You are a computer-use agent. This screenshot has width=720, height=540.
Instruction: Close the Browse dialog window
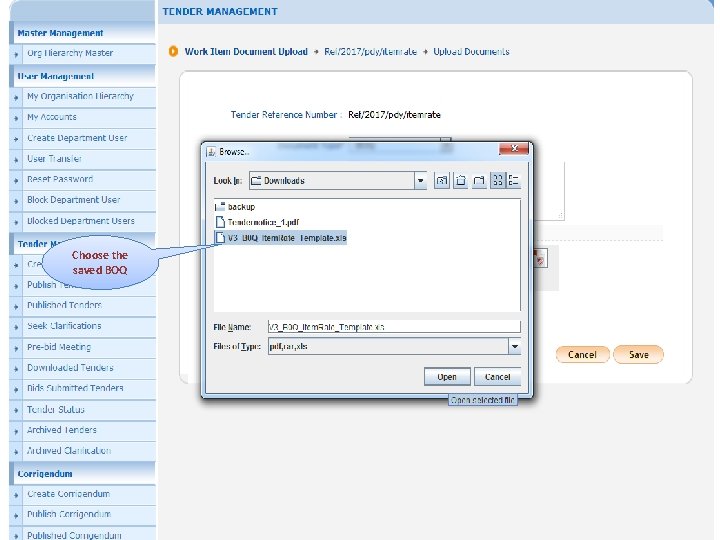click(x=514, y=149)
